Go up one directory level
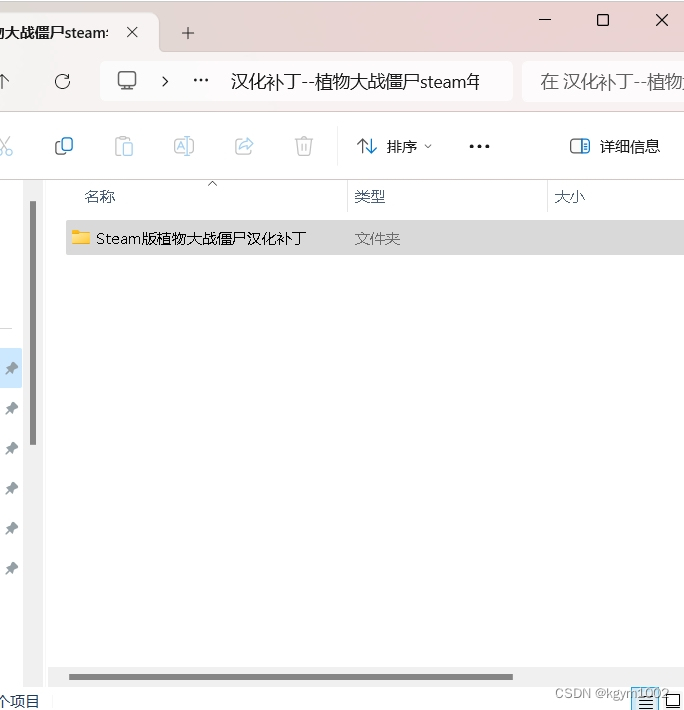 pyautogui.click(x=4, y=82)
